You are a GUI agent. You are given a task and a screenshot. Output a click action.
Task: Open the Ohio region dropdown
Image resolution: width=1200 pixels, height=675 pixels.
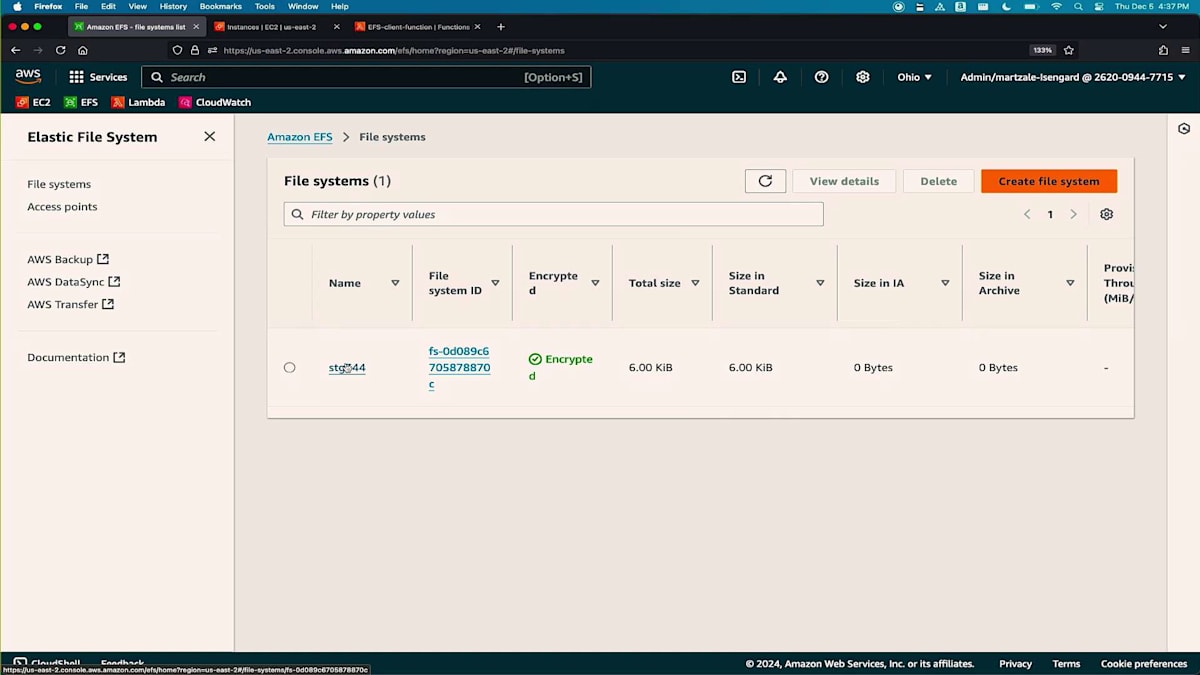(914, 77)
